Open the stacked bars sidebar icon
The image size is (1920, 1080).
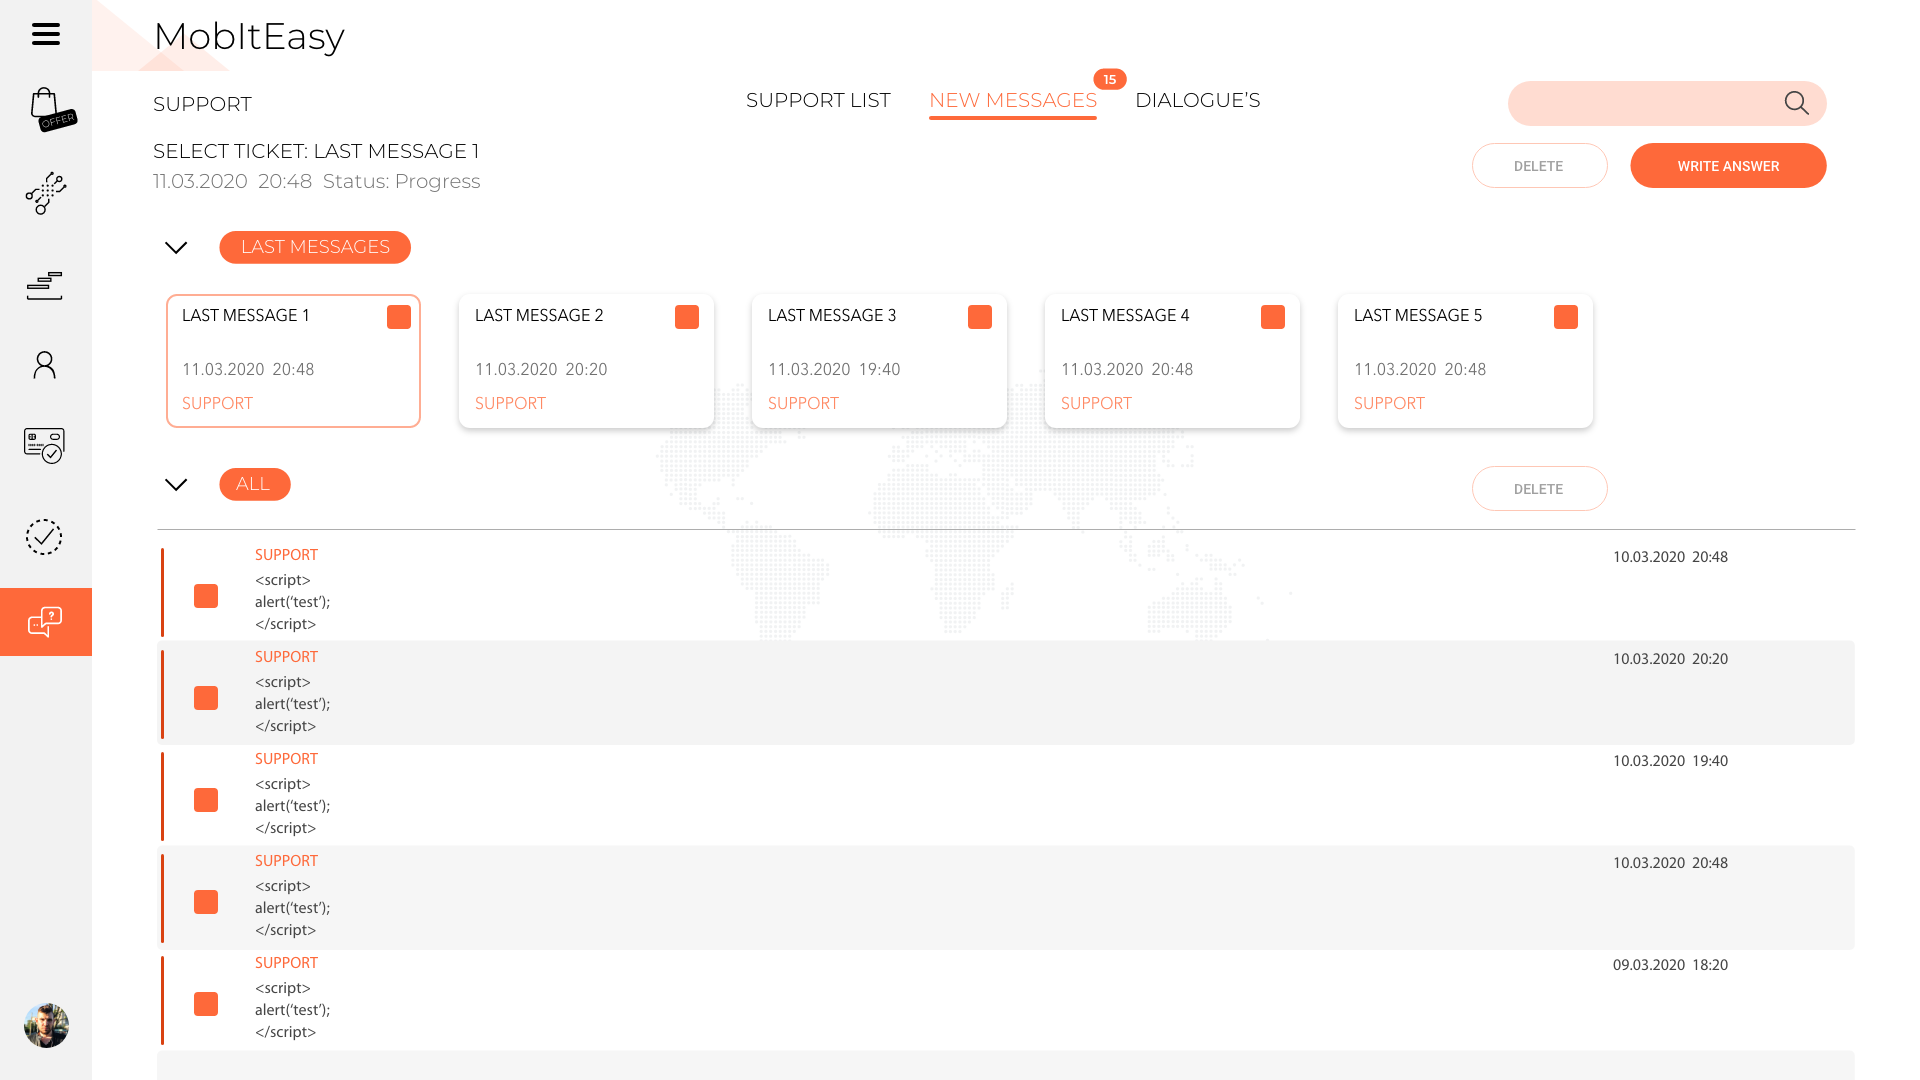pyautogui.click(x=44, y=285)
